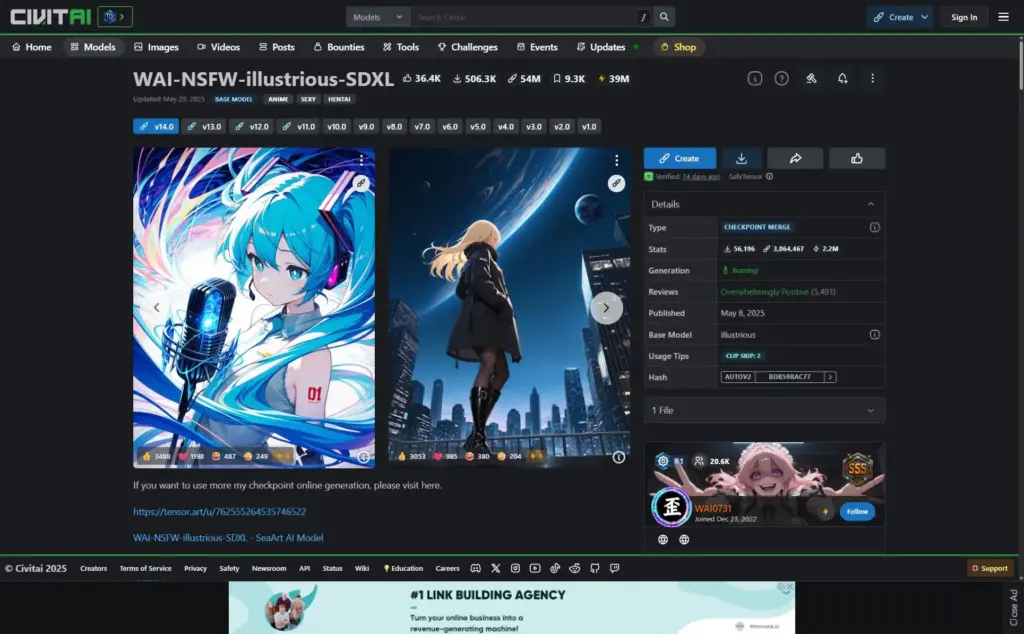Show next image with right arrow
1024x634 pixels.
coord(606,308)
